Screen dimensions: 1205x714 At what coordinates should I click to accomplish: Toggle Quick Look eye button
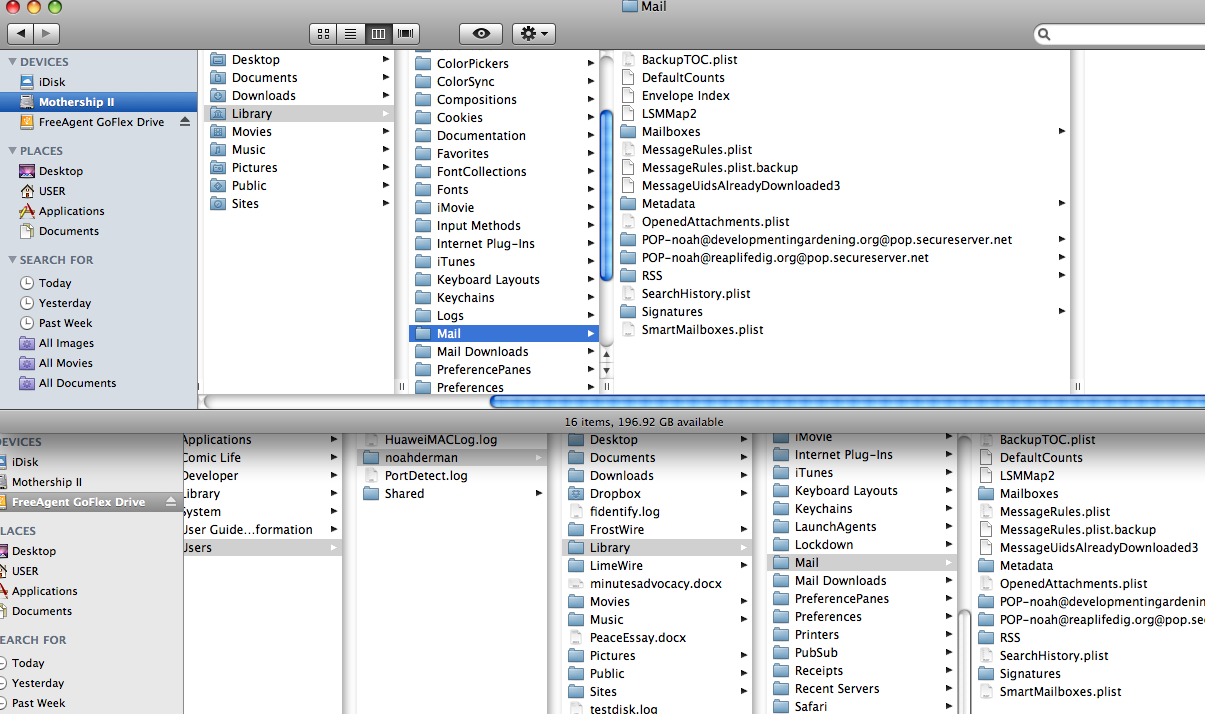[x=481, y=34]
